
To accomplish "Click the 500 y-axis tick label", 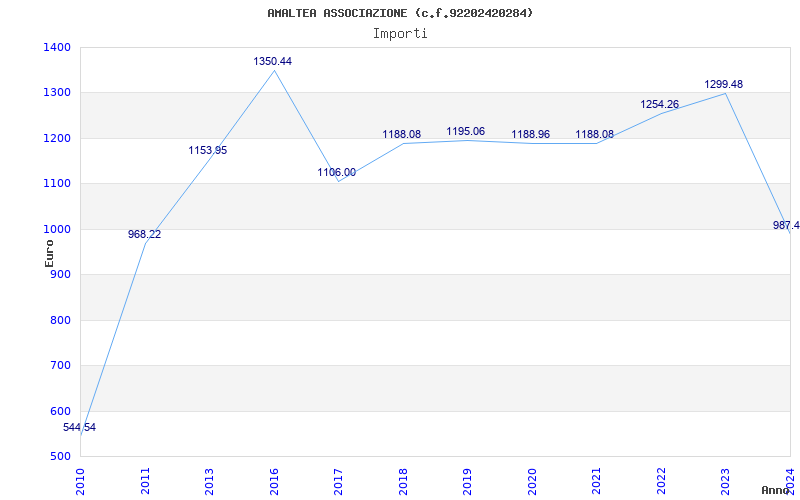I will (x=60, y=457).
